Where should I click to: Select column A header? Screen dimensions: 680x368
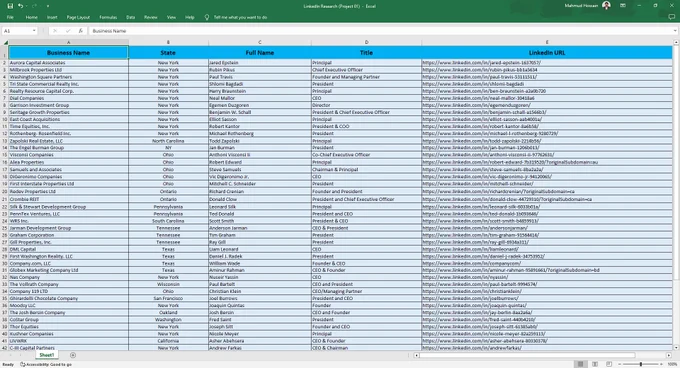tap(69, 42)
